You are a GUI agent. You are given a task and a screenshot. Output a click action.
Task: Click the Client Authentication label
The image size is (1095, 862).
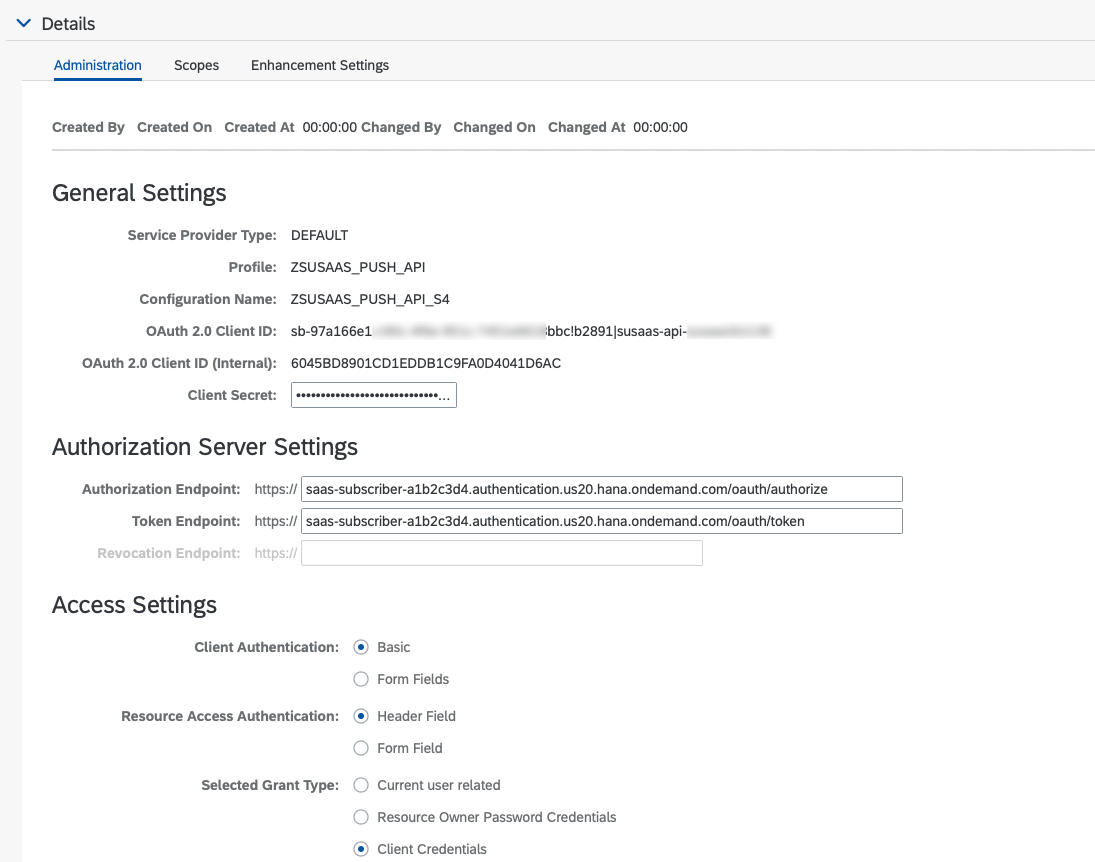point(267,648)
